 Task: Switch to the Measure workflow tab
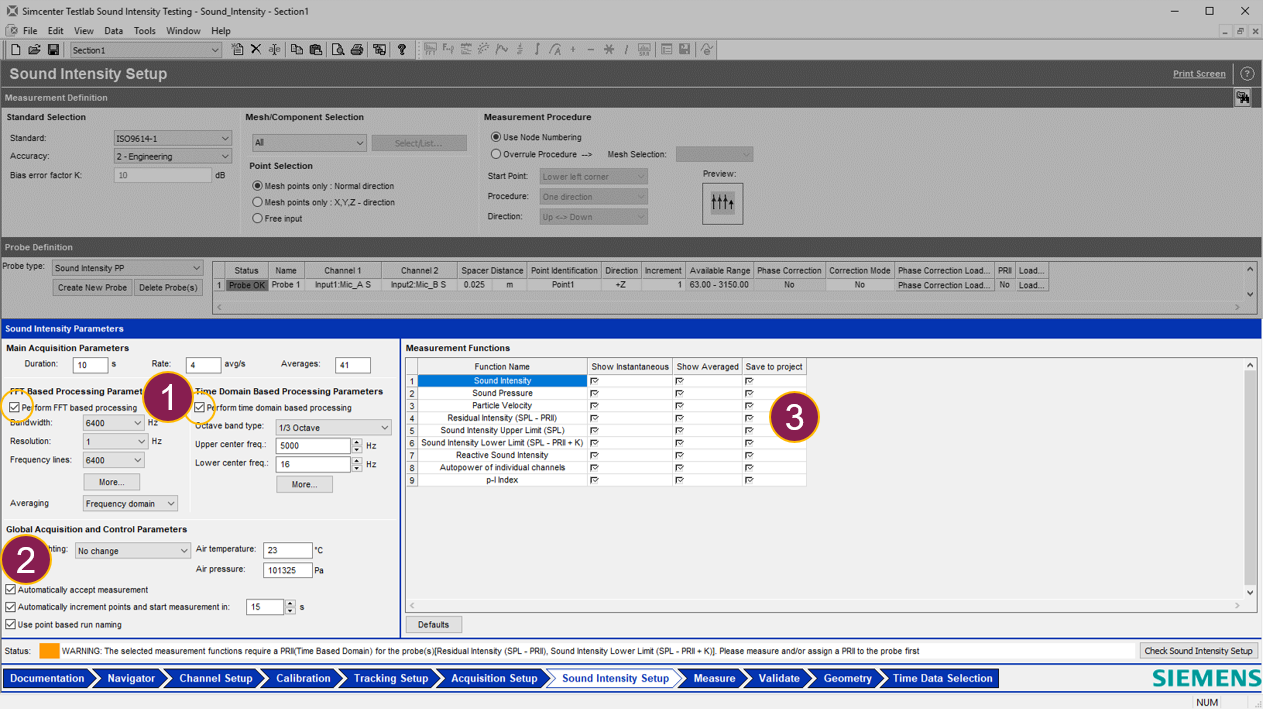click(714, 678)
